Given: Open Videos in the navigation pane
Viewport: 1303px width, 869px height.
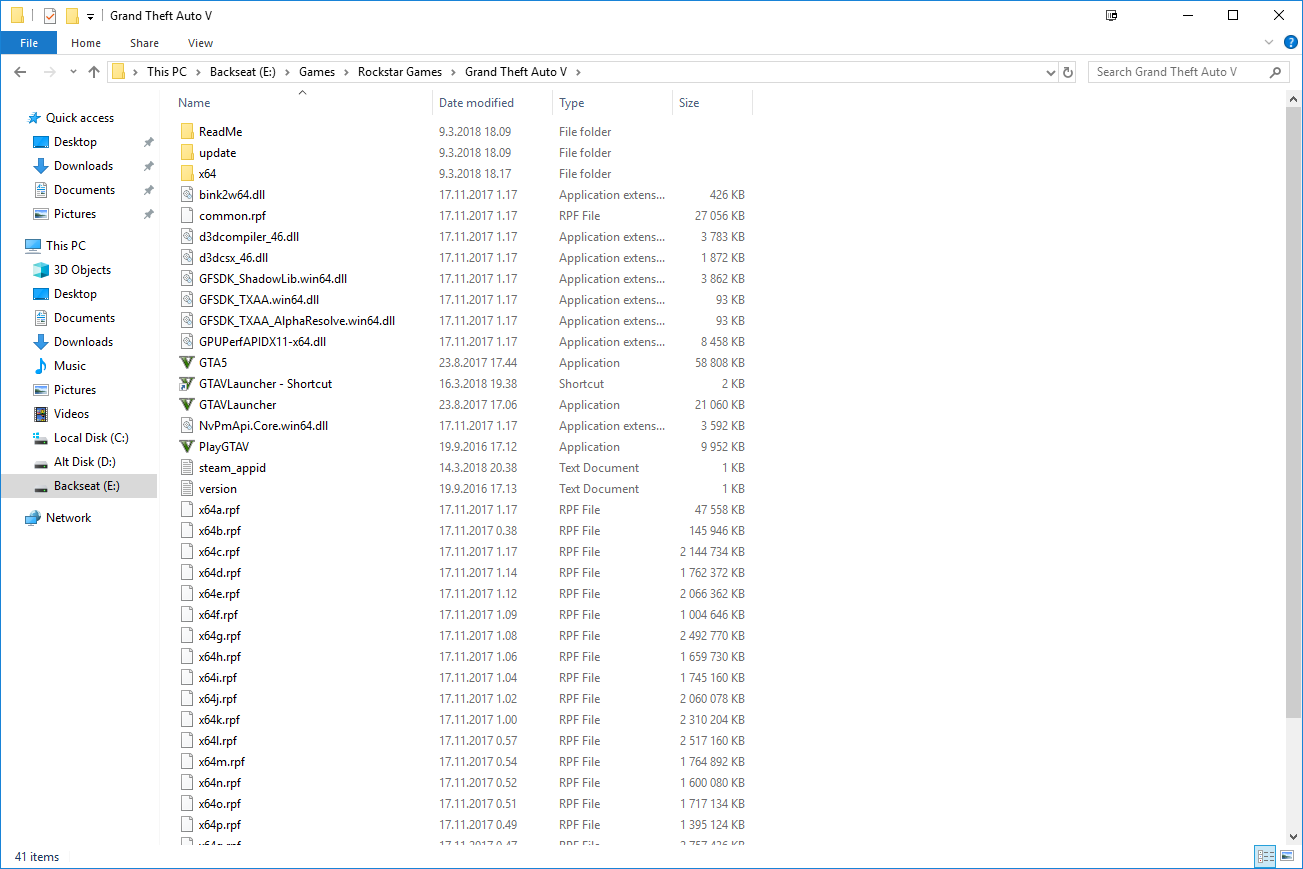Looking at the screenshot, I should tap(71, 414).
